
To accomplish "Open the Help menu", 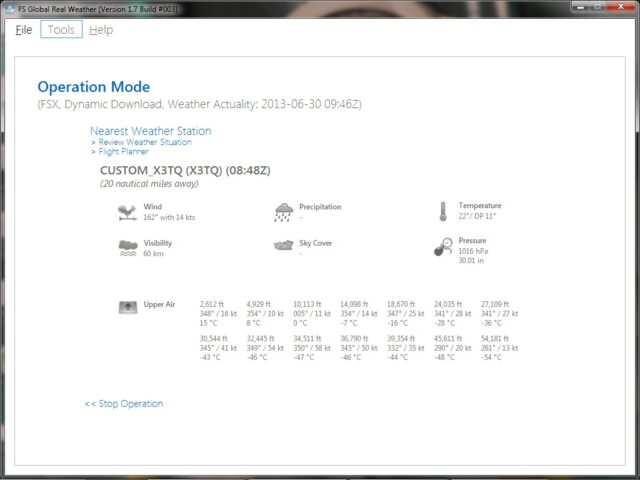I will tap(101, 30).
